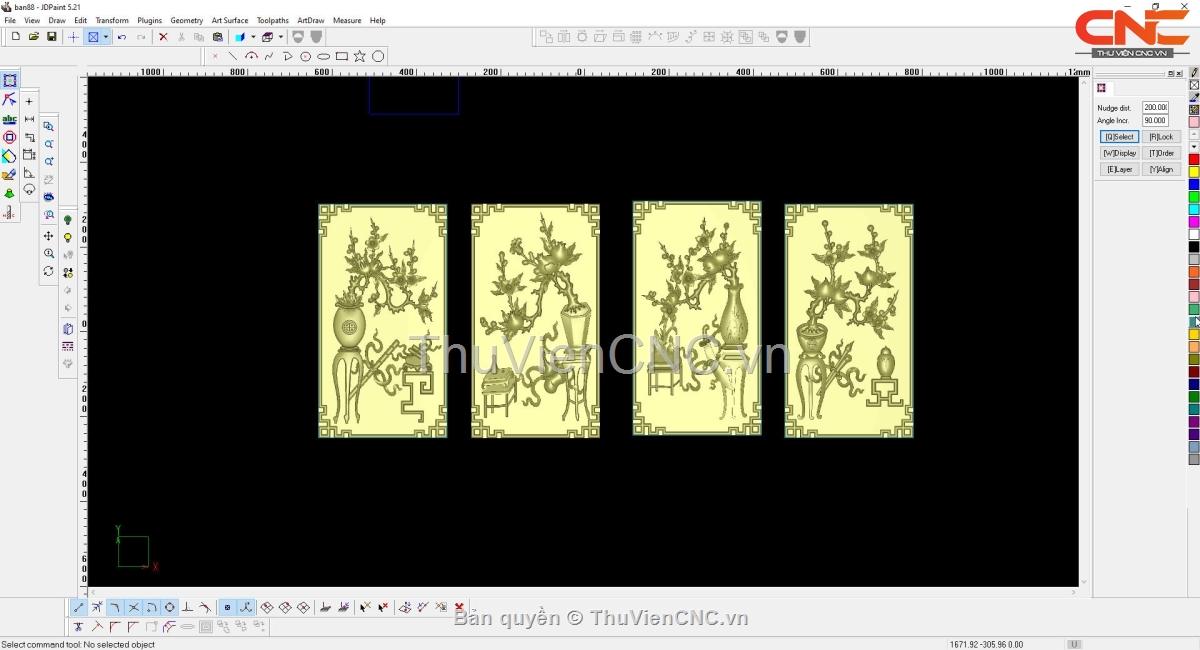Select the ellipse drawing tool
The image size is (1200, 650).
point(324,57)
